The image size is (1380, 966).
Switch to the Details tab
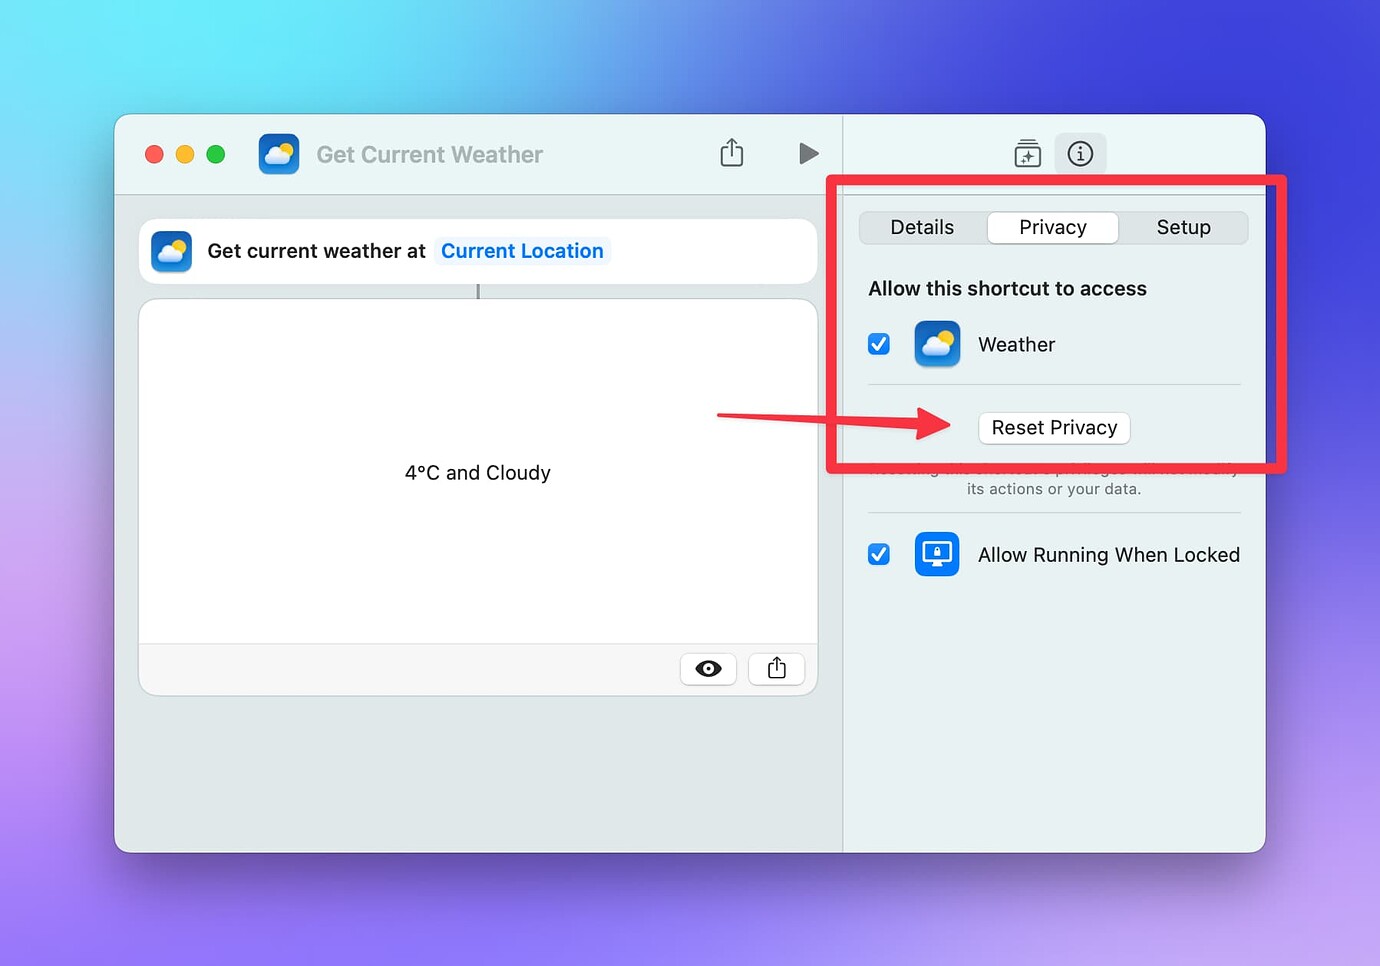922,228
